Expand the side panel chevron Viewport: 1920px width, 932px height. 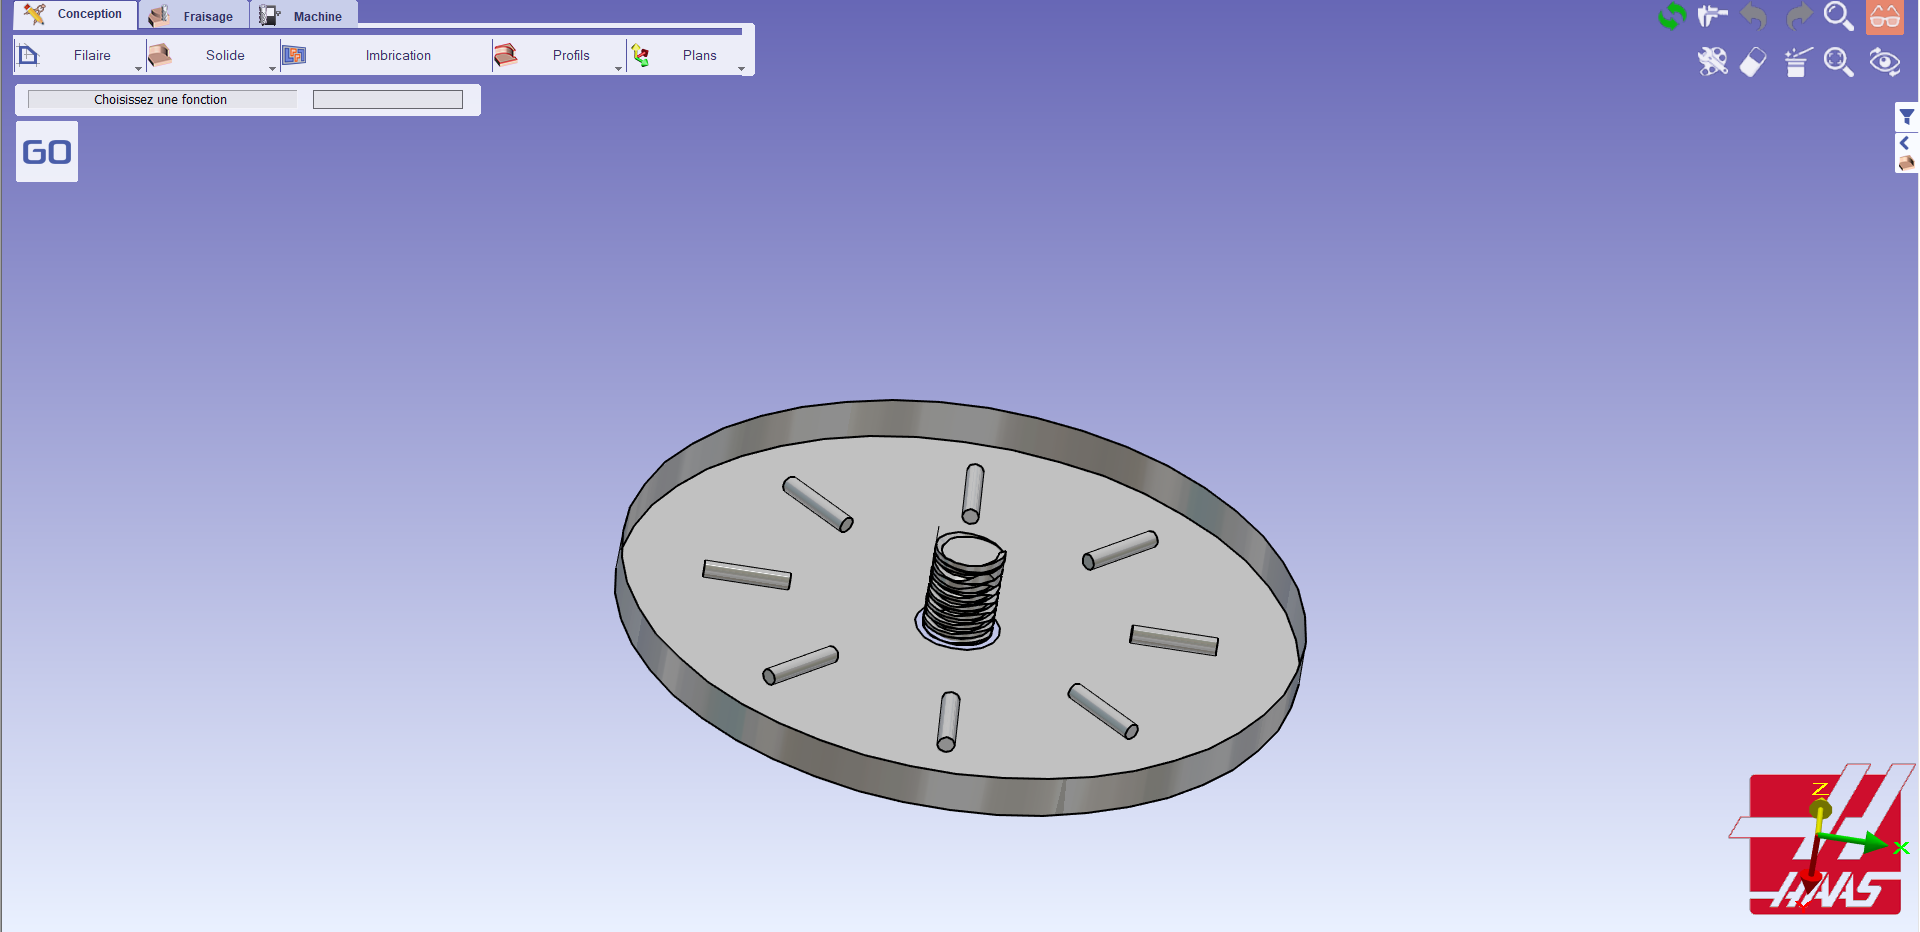1905,143
